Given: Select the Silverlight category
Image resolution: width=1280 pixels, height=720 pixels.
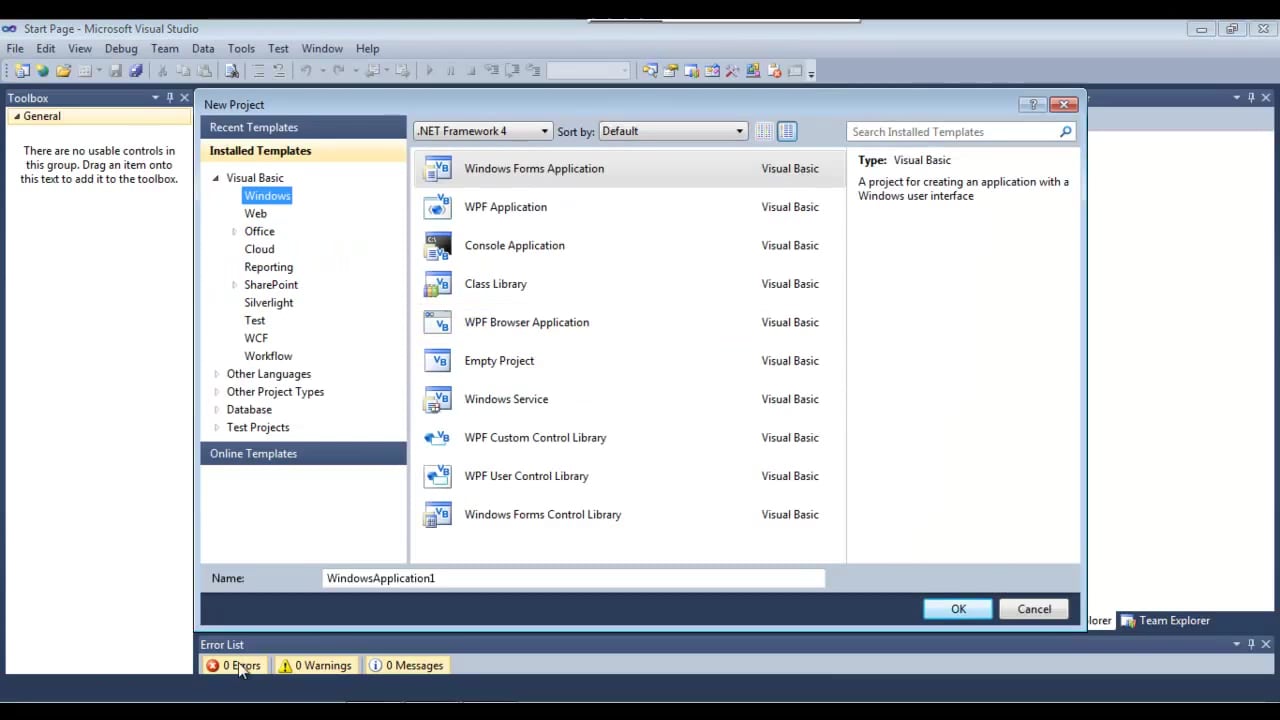Looking at the screenshot, I should click(269, 303).
